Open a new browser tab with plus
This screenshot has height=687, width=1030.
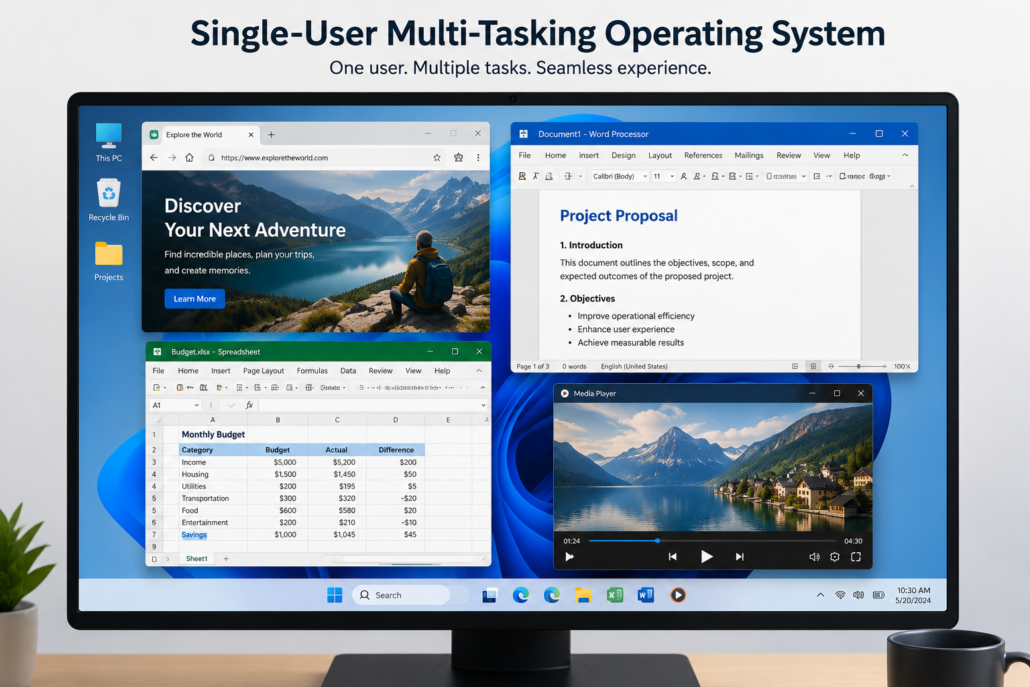pyautogui.click(x=271, y=135)
